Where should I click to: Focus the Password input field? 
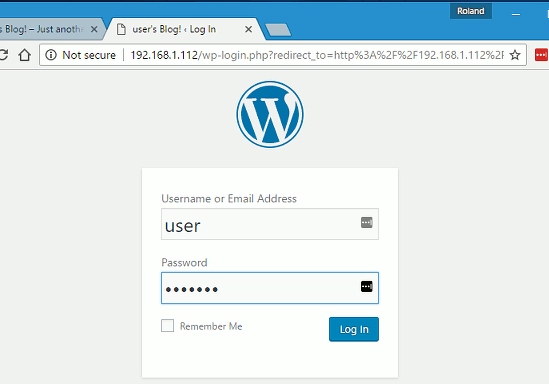pos(270,288)
